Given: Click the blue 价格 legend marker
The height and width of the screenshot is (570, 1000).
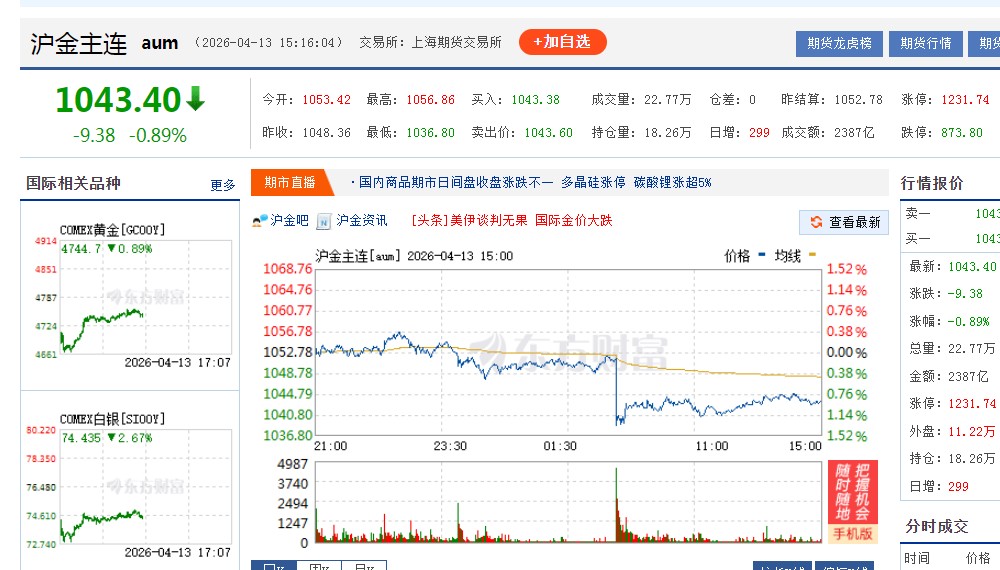Looking at the screenshot, I should pyautogui.click(x=761, y=255).
